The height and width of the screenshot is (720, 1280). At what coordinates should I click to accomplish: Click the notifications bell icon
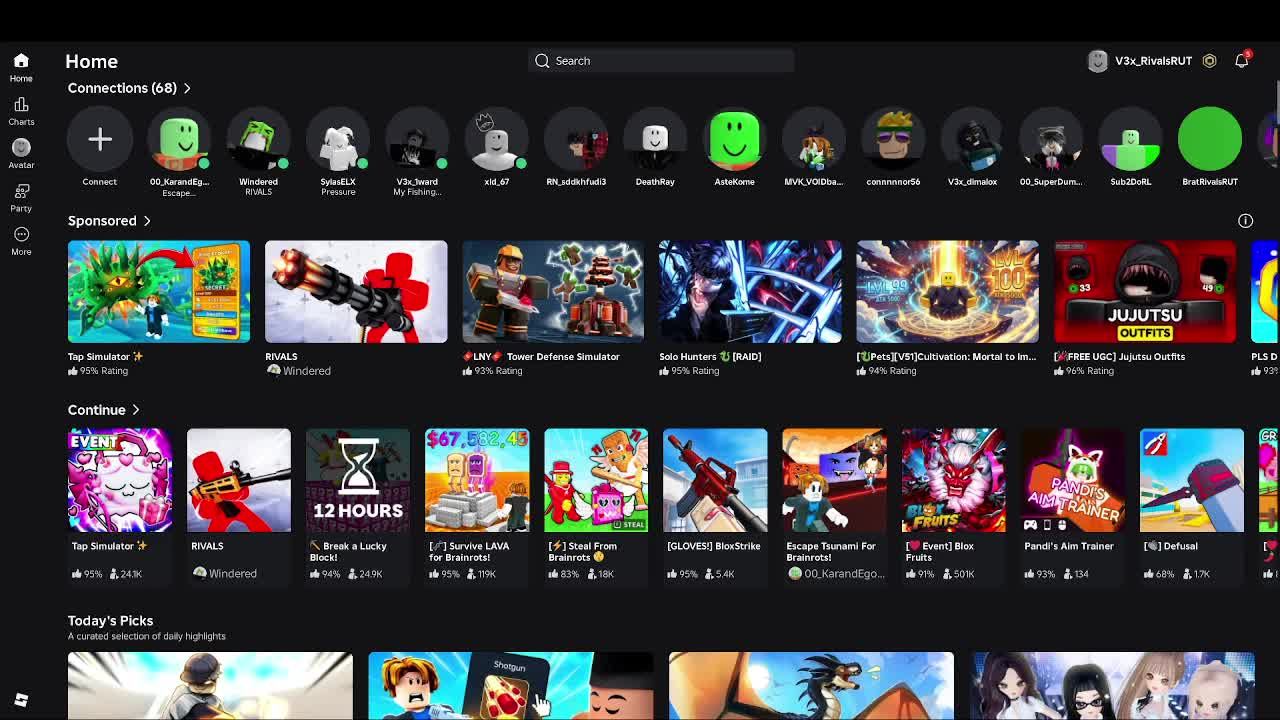1242,60
